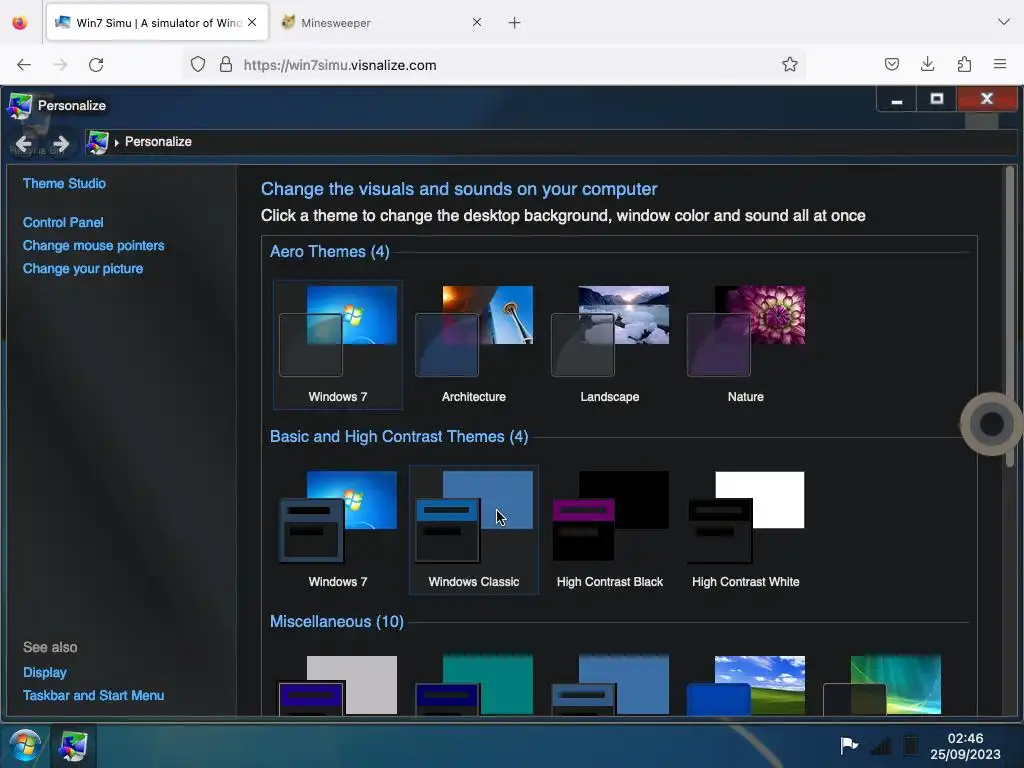The height and width of the screenshot is (768, 1024).
Task: Select the green hills XP-style theme
Action: 746,684
